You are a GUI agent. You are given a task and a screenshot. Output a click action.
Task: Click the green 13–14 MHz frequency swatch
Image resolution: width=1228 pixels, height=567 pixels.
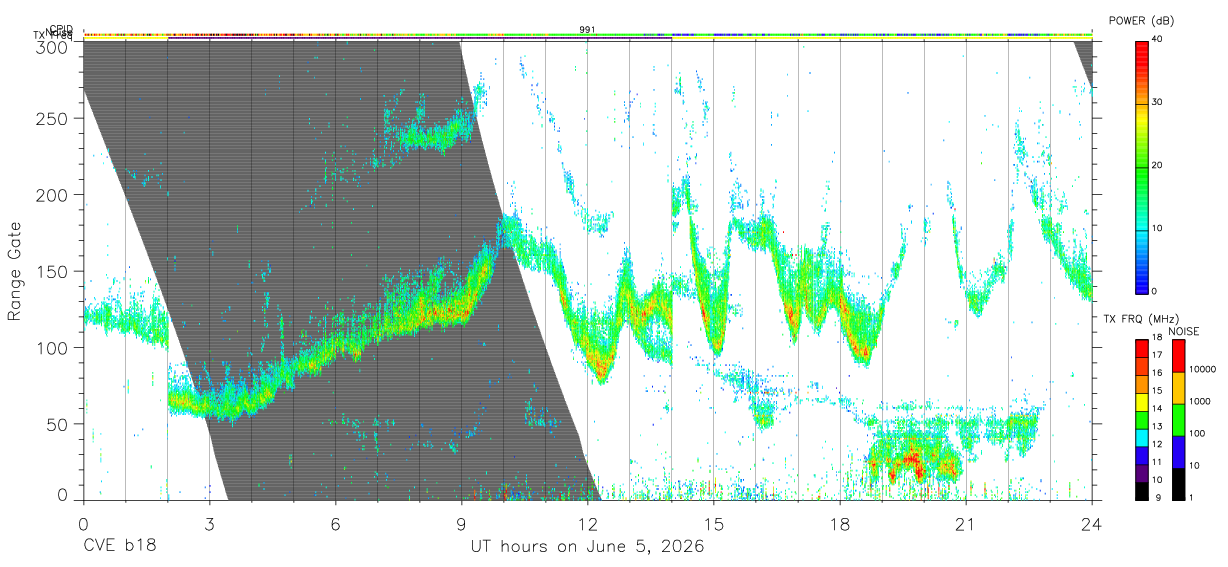pyautogui.click(x=1141, y=419)
